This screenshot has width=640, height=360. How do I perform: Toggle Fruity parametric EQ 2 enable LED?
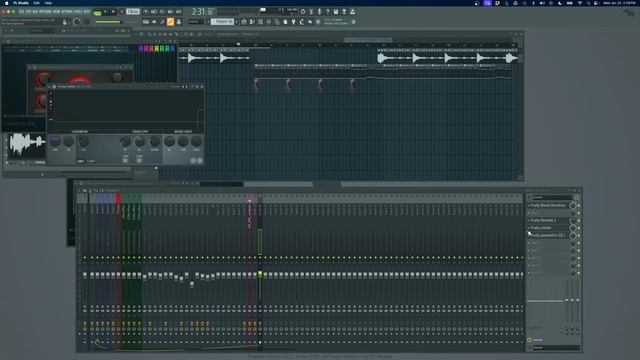(x=579, y=236)
